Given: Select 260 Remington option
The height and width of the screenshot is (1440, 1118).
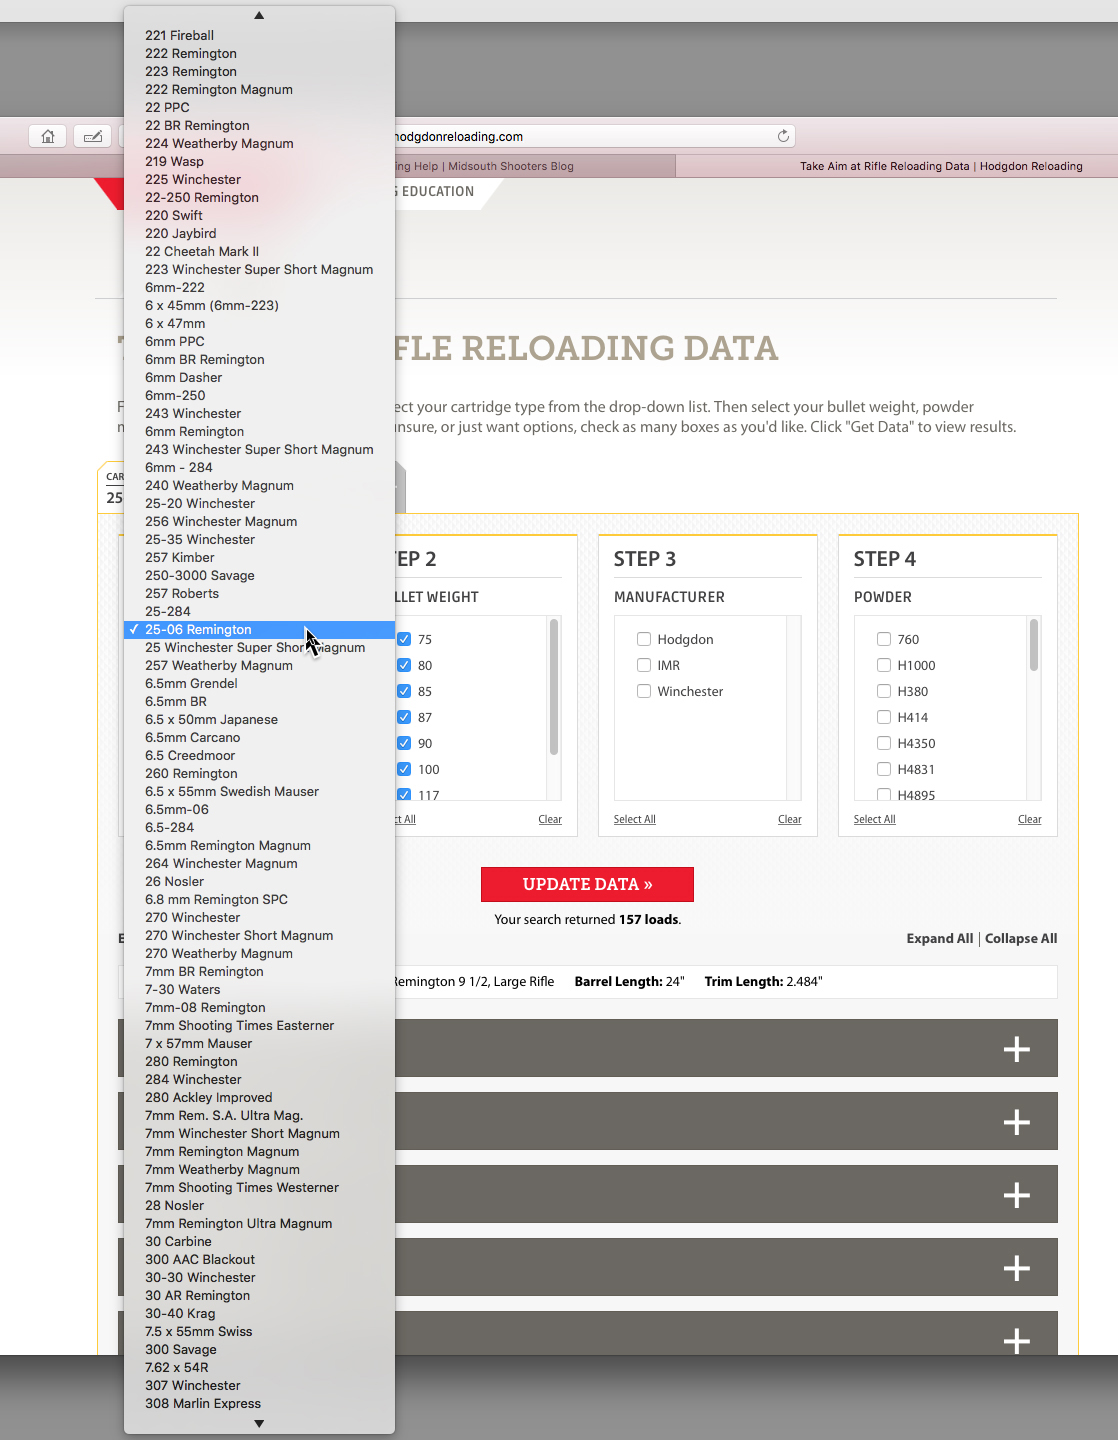Looking at the screenshot, I should tap(259, 774).
